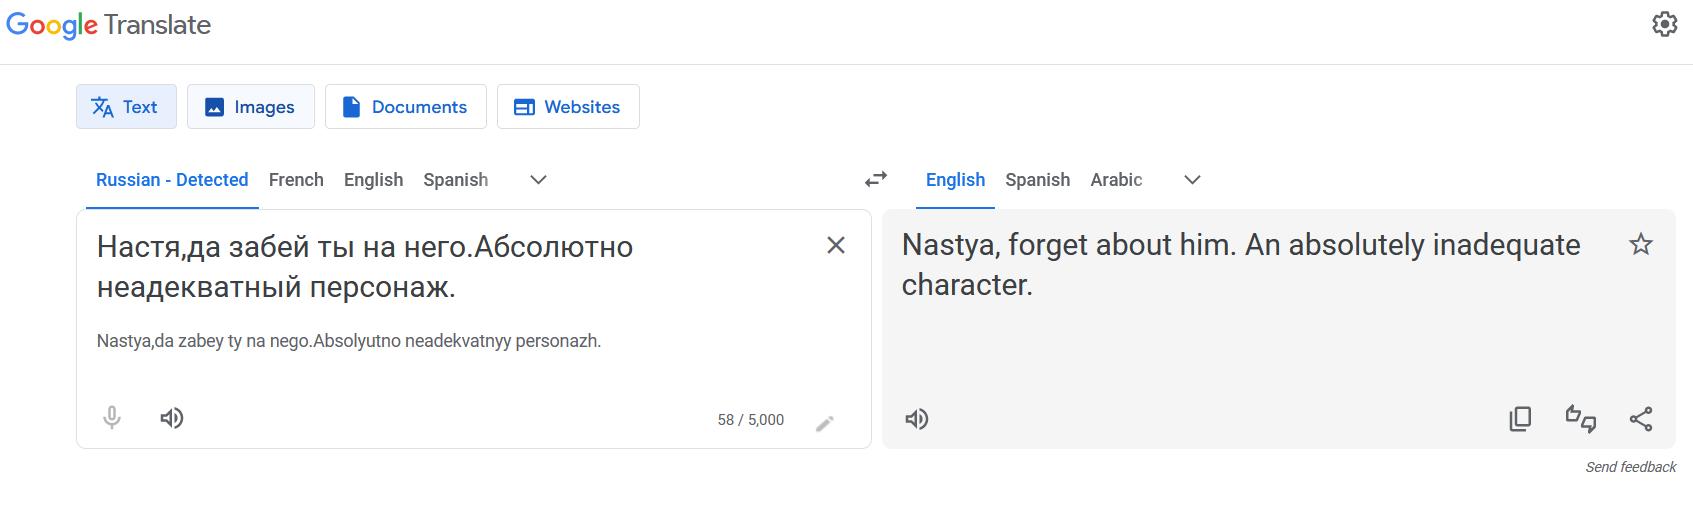The width and height of the screenshot is (1693, 507).
Task: Open the Websites translation mode
Action: (567, 107)
